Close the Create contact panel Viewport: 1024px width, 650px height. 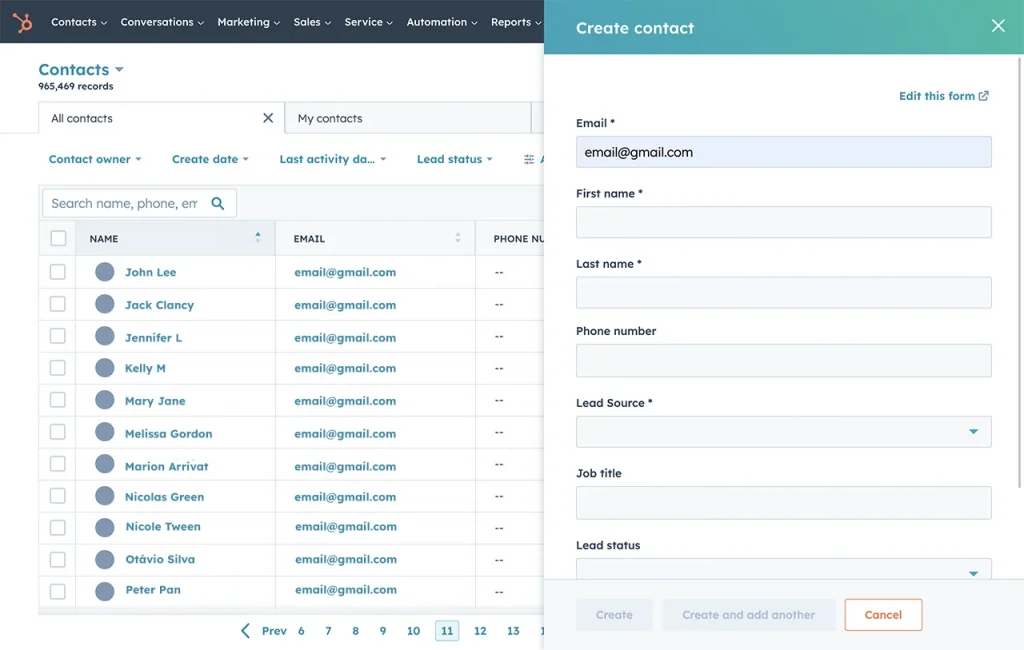point(997,26)
